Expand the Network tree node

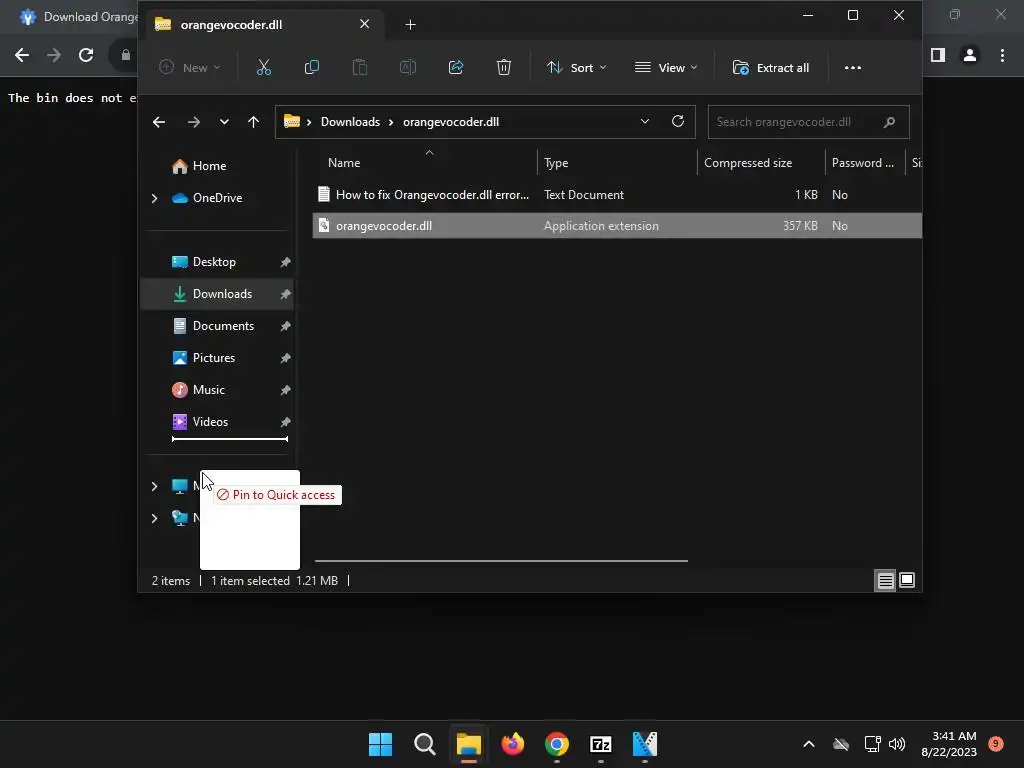[x=155, y=518]
